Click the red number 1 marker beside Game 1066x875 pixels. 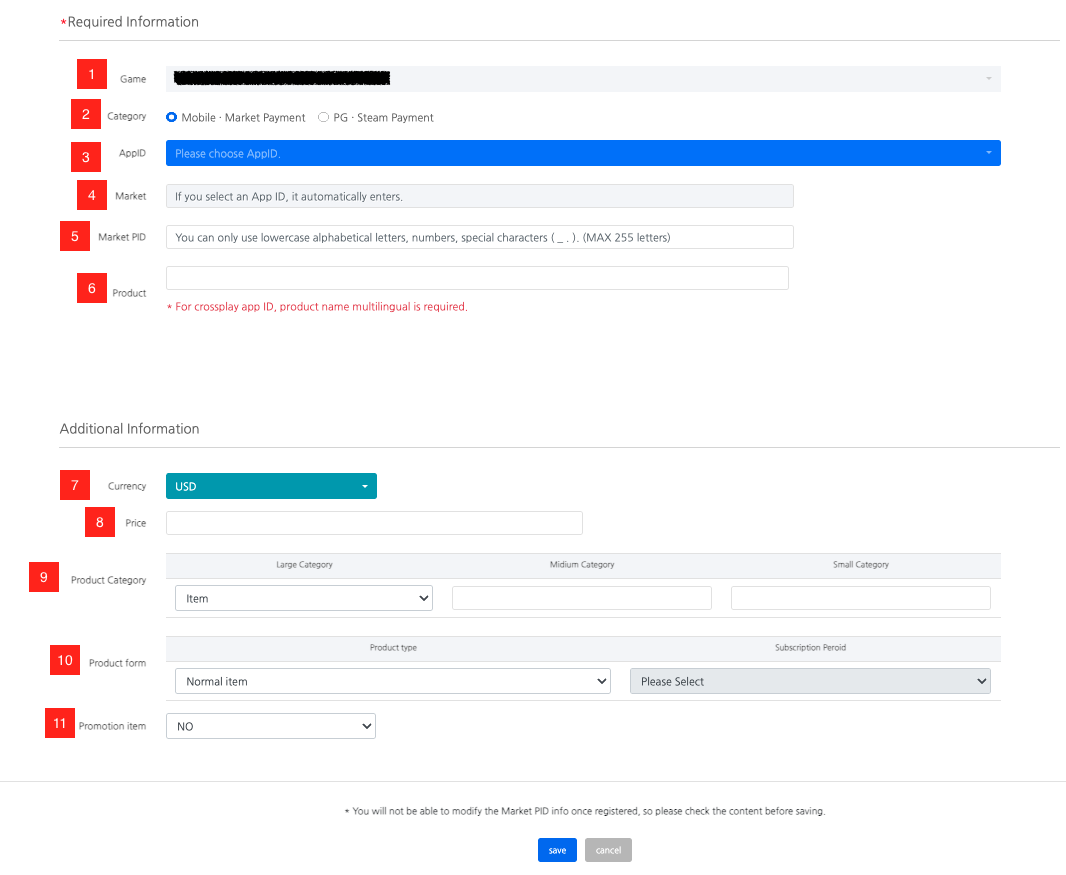[92, 75]
